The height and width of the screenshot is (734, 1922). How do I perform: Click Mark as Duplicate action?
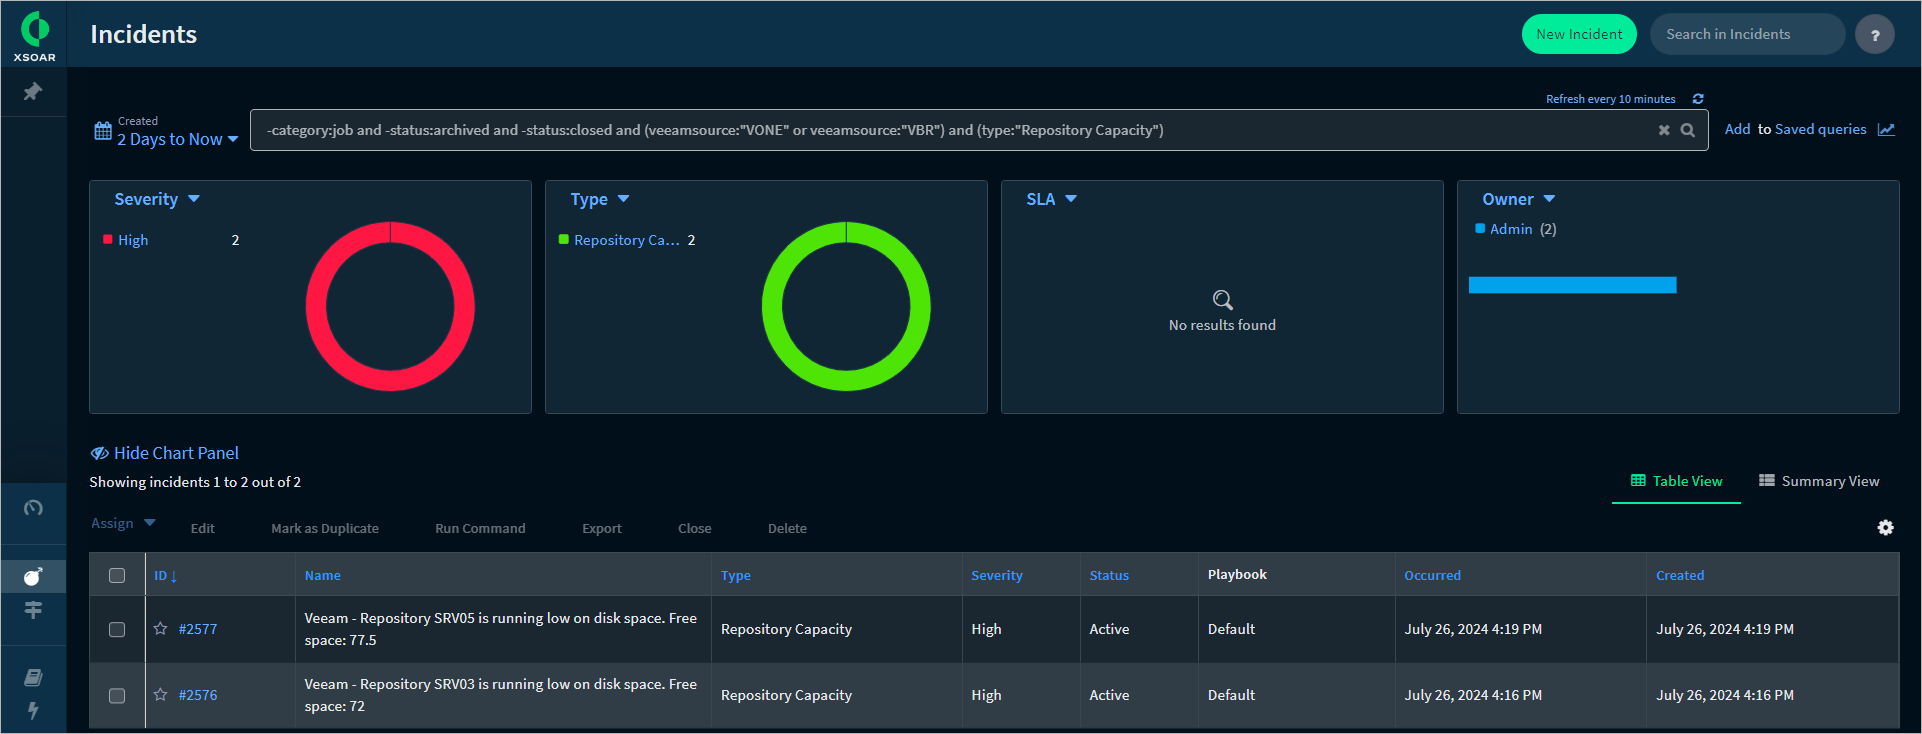point(325,528)
